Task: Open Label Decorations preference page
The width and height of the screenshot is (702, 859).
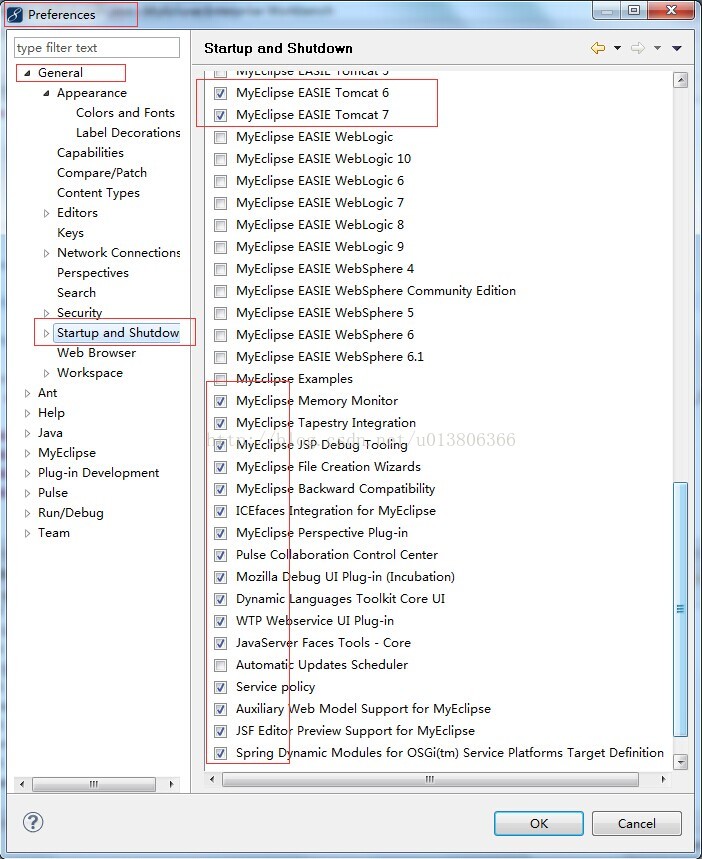Action: coord(128,133)
